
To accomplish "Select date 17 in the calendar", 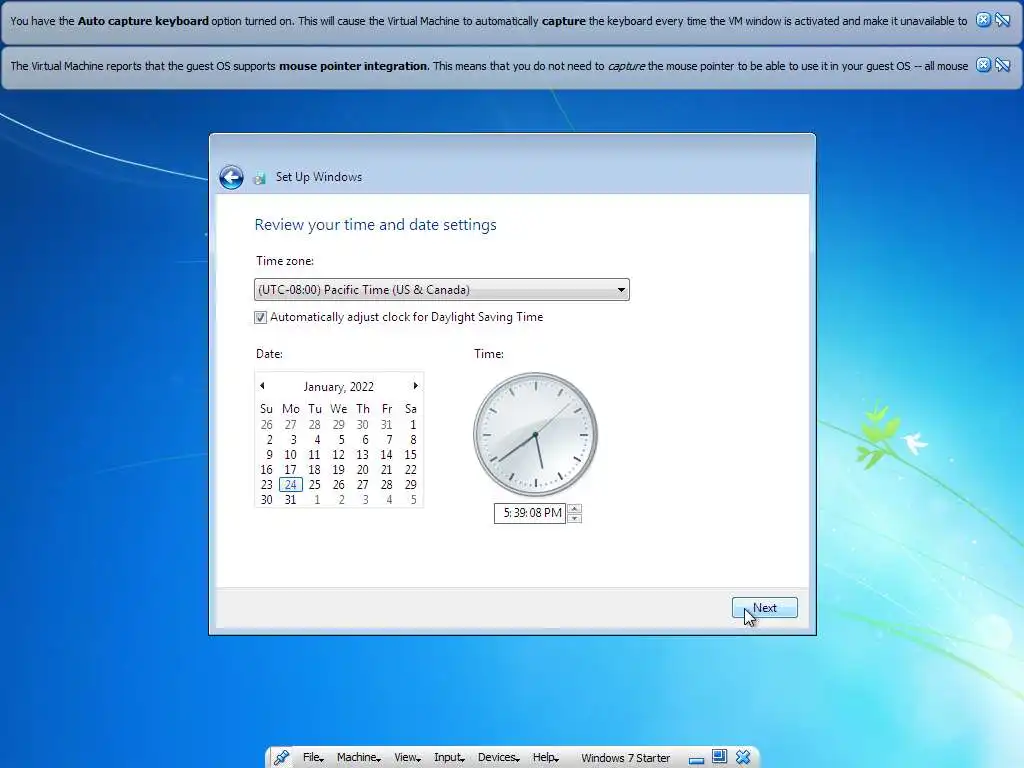I will click(291, 470).
